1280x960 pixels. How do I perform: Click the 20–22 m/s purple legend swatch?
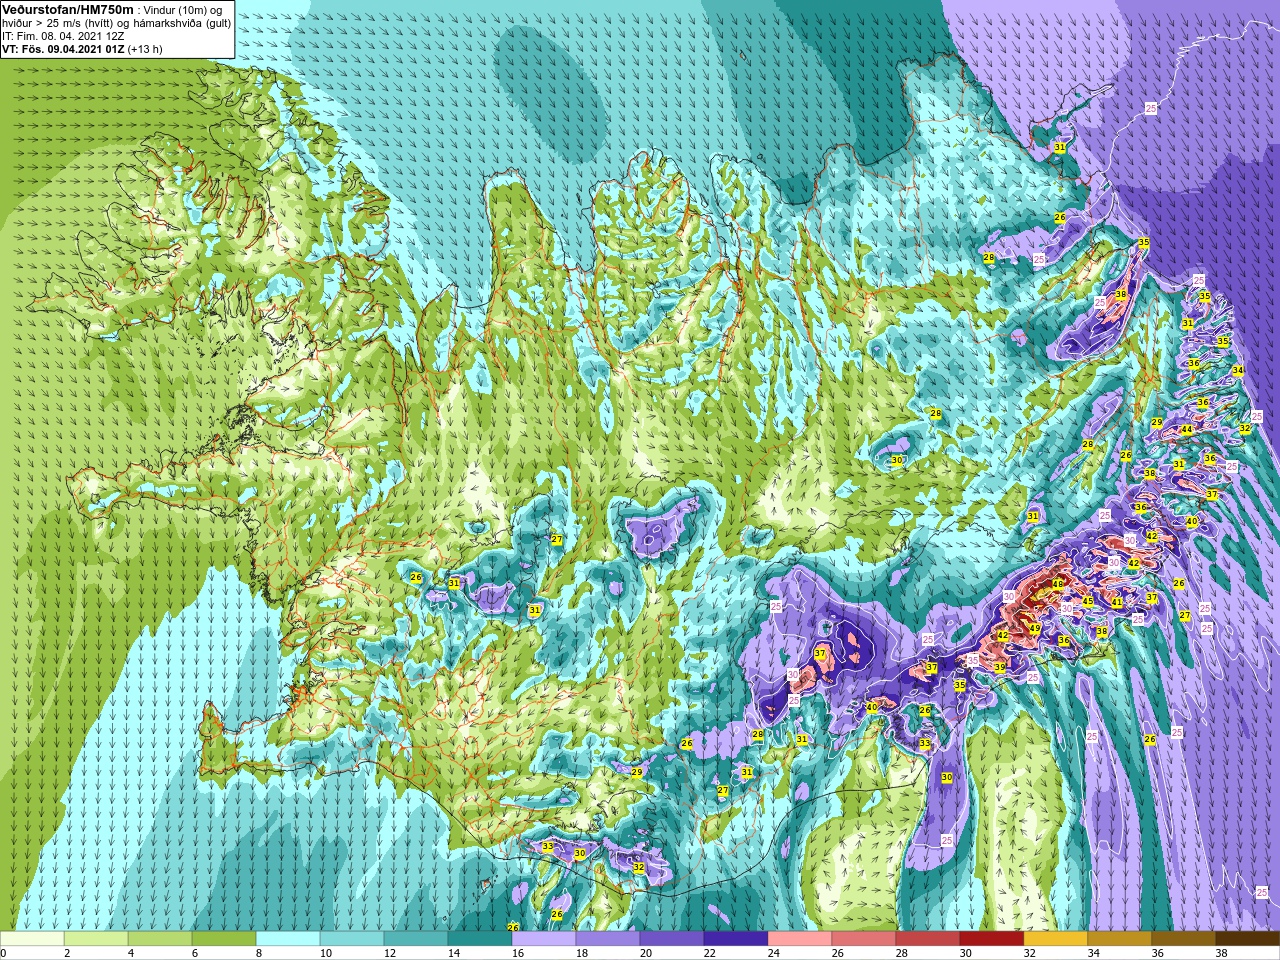pos(672,939)
